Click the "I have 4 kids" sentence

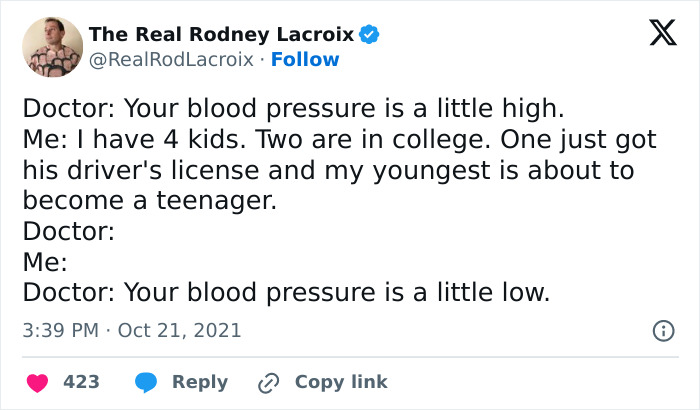coord(132,139)
